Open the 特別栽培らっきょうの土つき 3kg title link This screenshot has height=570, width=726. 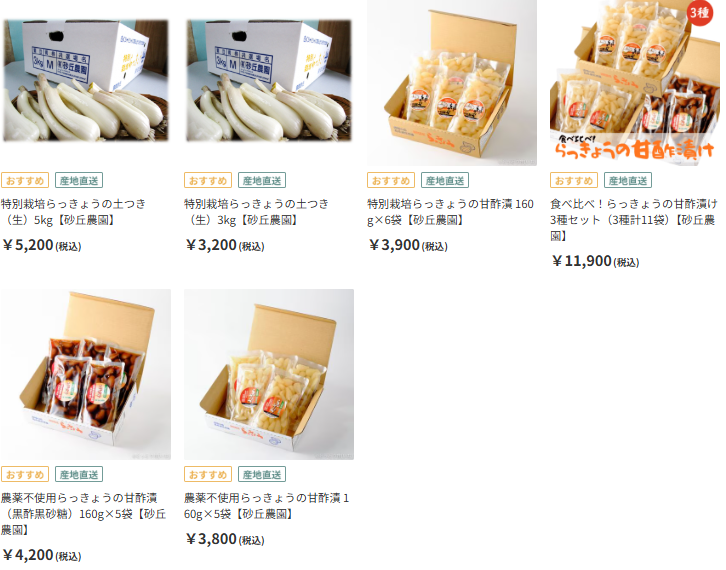pyautogui.click(x=257, y=212)
